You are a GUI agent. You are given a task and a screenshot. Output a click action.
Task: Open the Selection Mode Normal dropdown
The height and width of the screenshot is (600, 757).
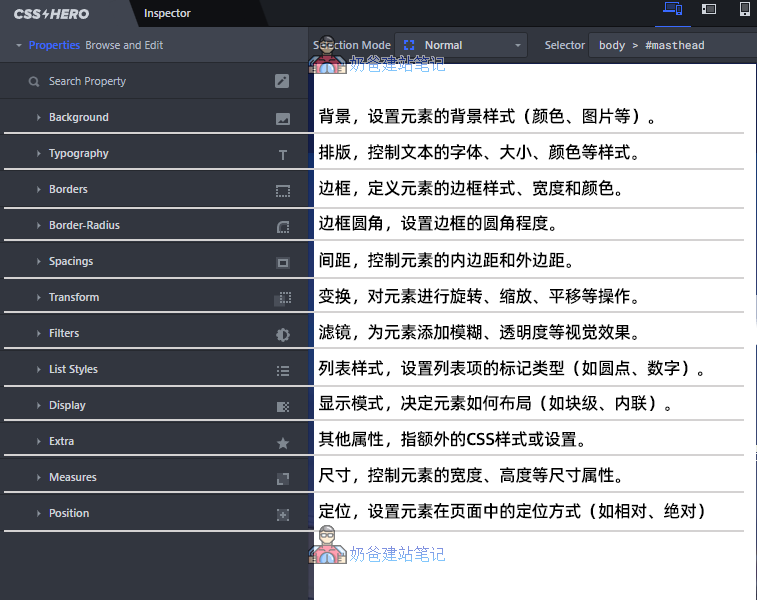pyautogui.click(x=461, y=45)
